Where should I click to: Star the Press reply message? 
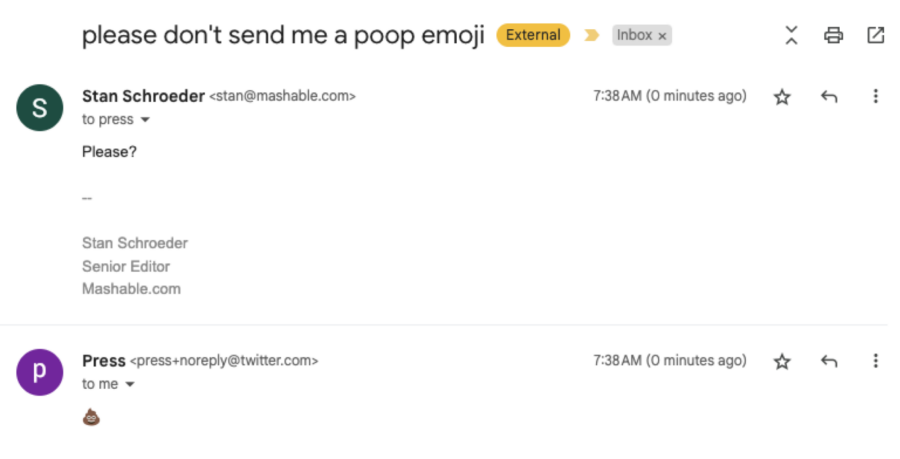click(x=782, y=361)
